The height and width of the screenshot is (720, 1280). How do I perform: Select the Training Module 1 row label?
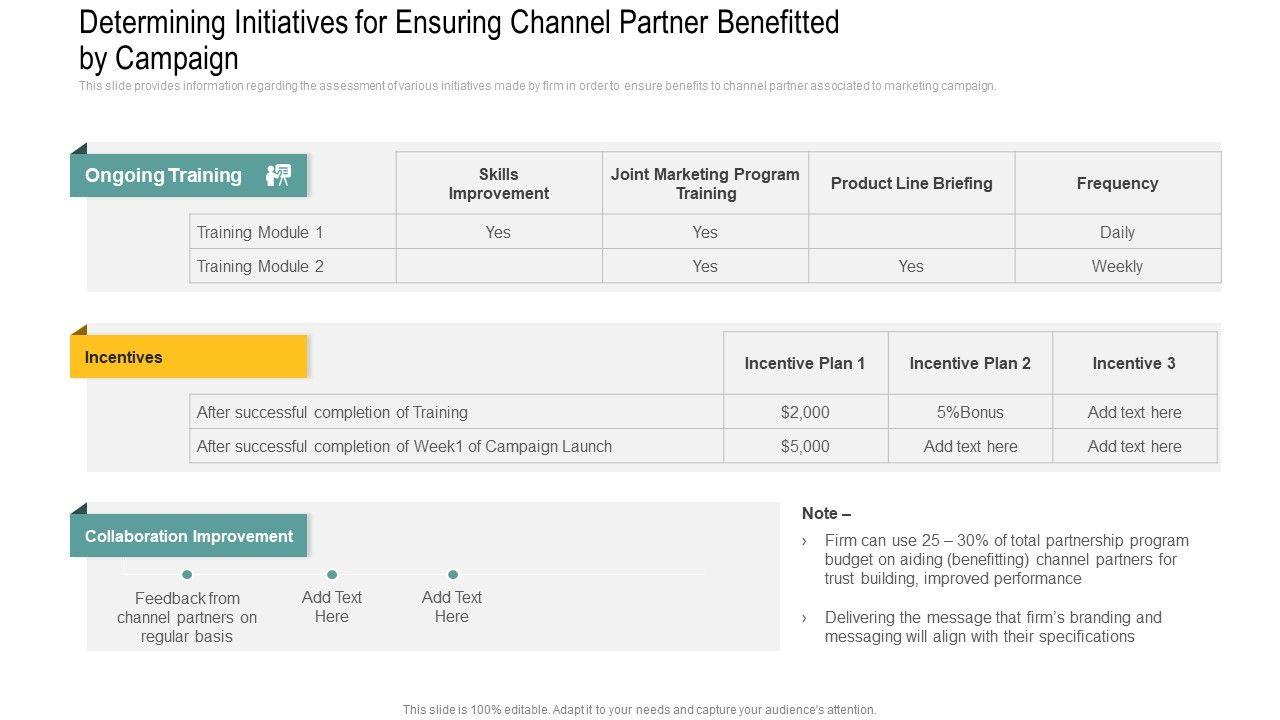[260, 232]
